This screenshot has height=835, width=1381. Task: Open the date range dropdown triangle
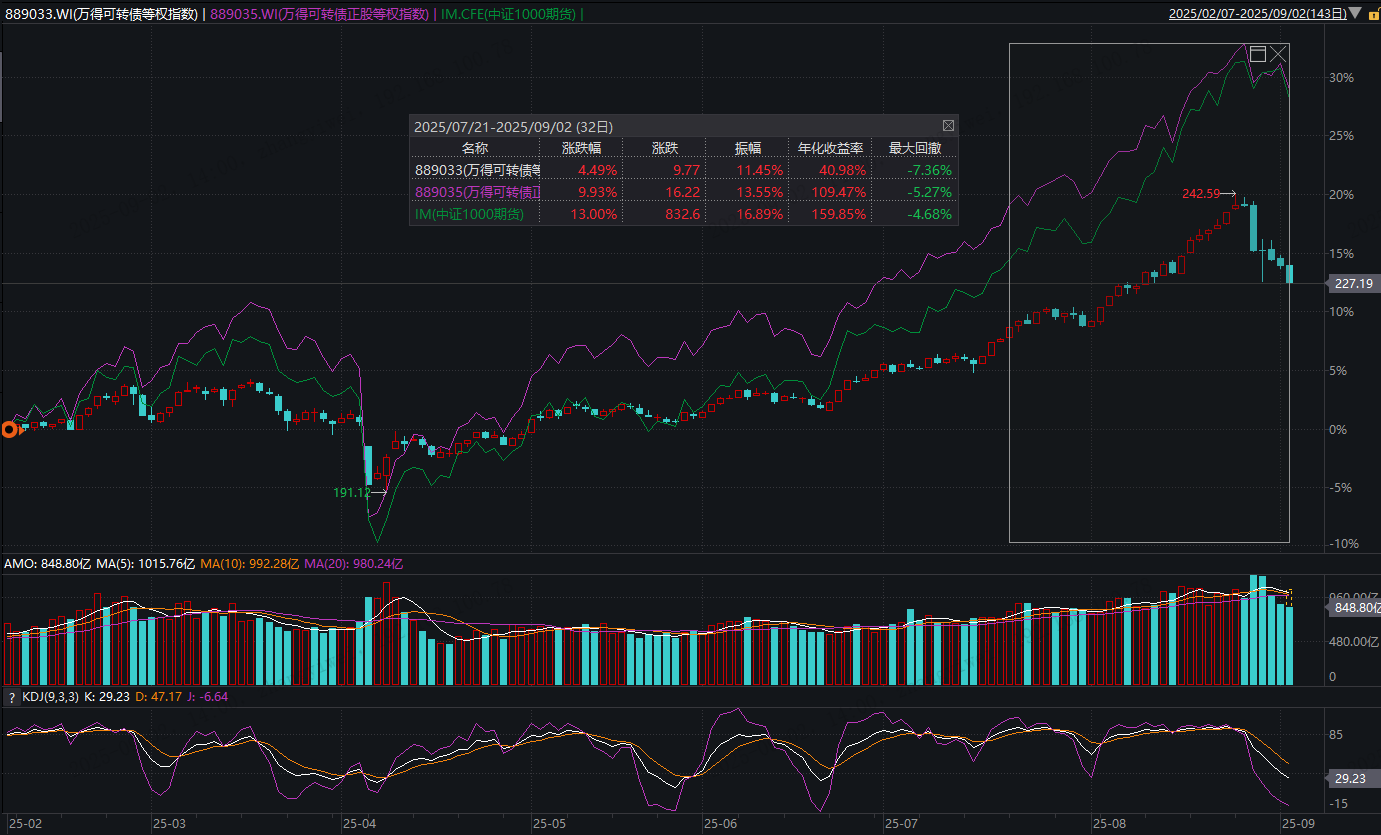point(1354,14)
